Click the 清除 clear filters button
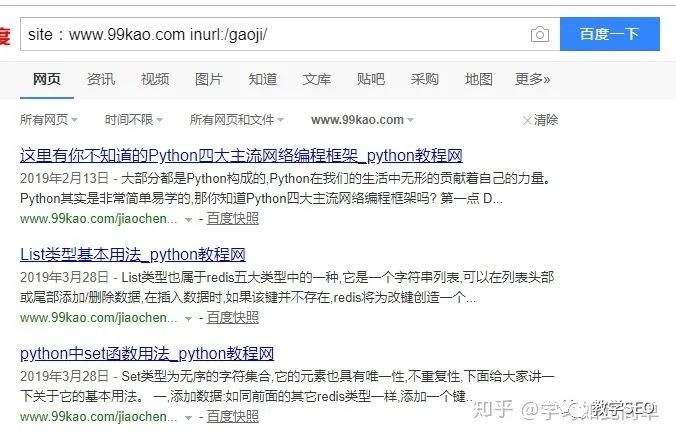The image size is (676, 438). [540, 120]
